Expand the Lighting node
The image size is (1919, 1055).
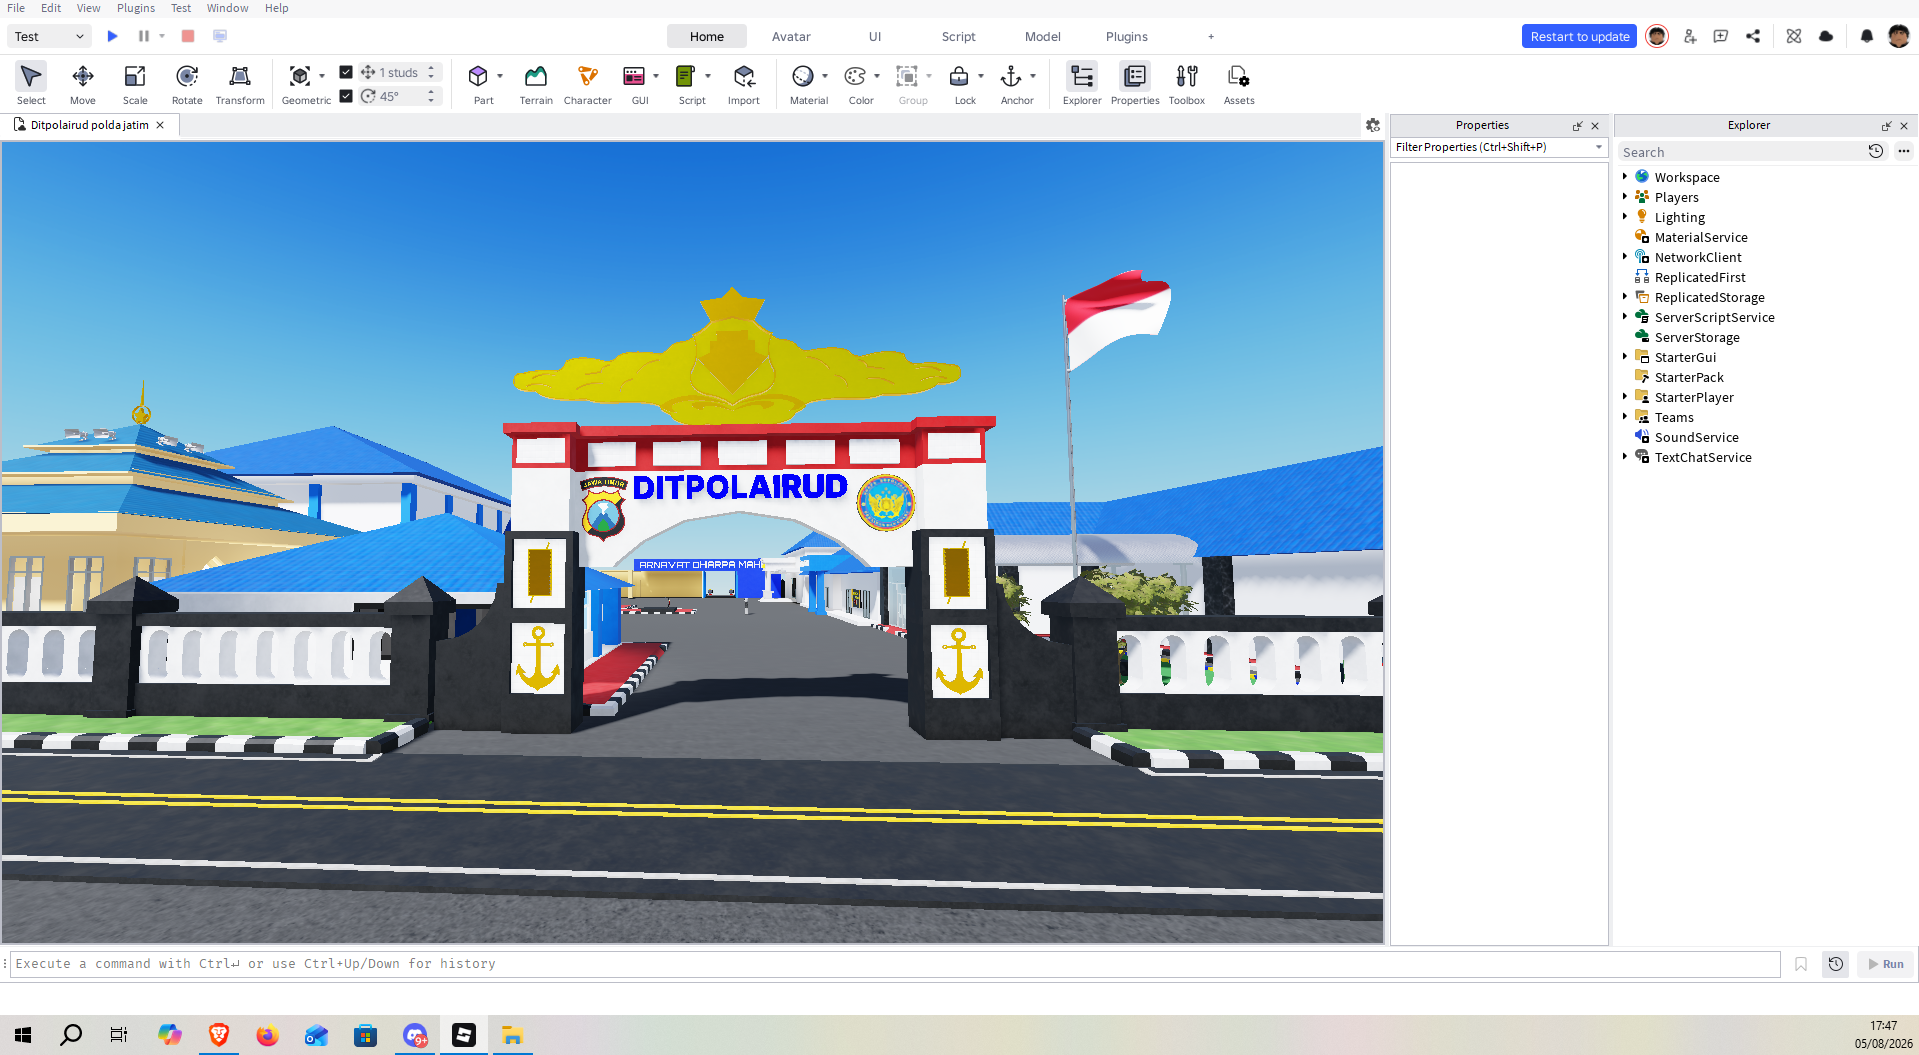(x=1625, y=217)
